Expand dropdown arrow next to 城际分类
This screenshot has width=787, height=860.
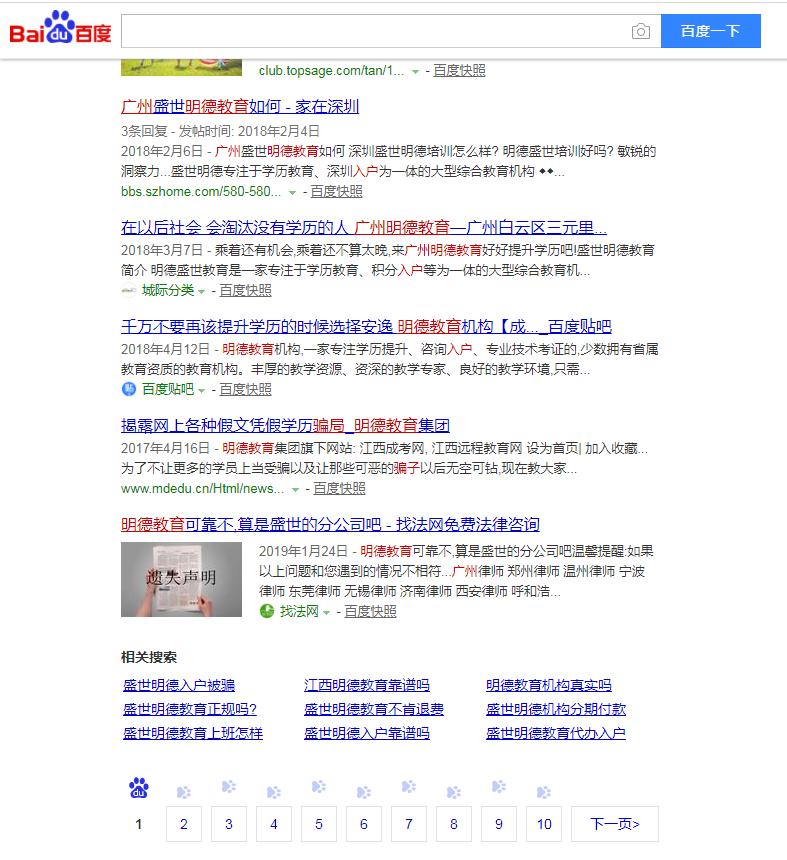201,292
